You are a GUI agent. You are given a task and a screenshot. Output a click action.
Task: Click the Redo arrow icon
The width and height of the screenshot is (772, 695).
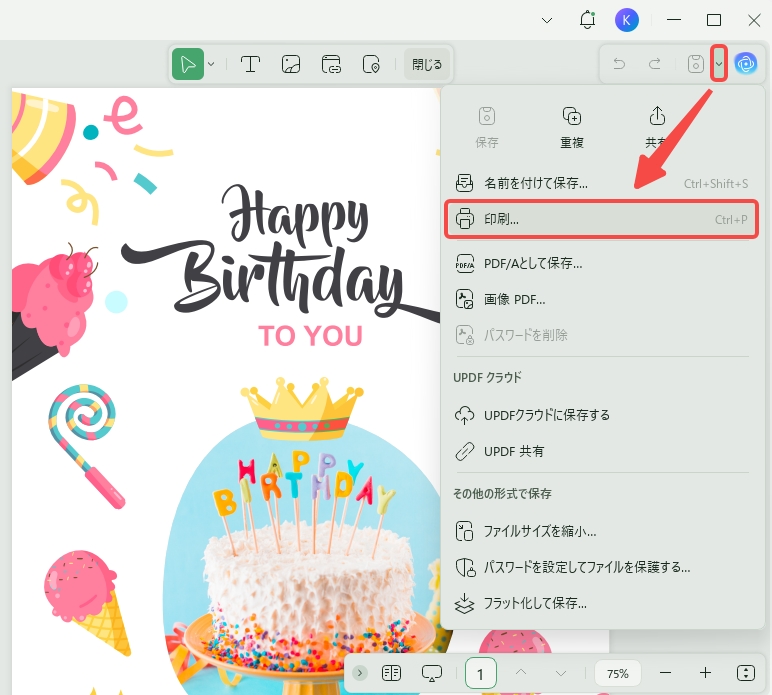(655, 63)
